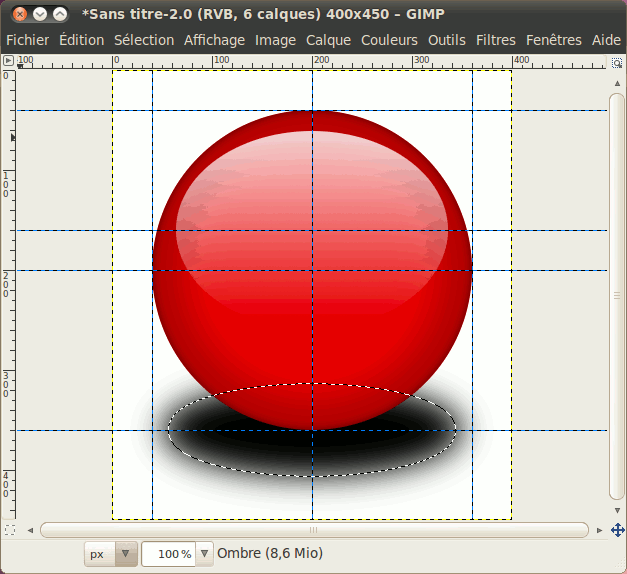627x574 pixels.
Task: Expand the zoom percentage dropdown arrow
Action: [204, 553]
